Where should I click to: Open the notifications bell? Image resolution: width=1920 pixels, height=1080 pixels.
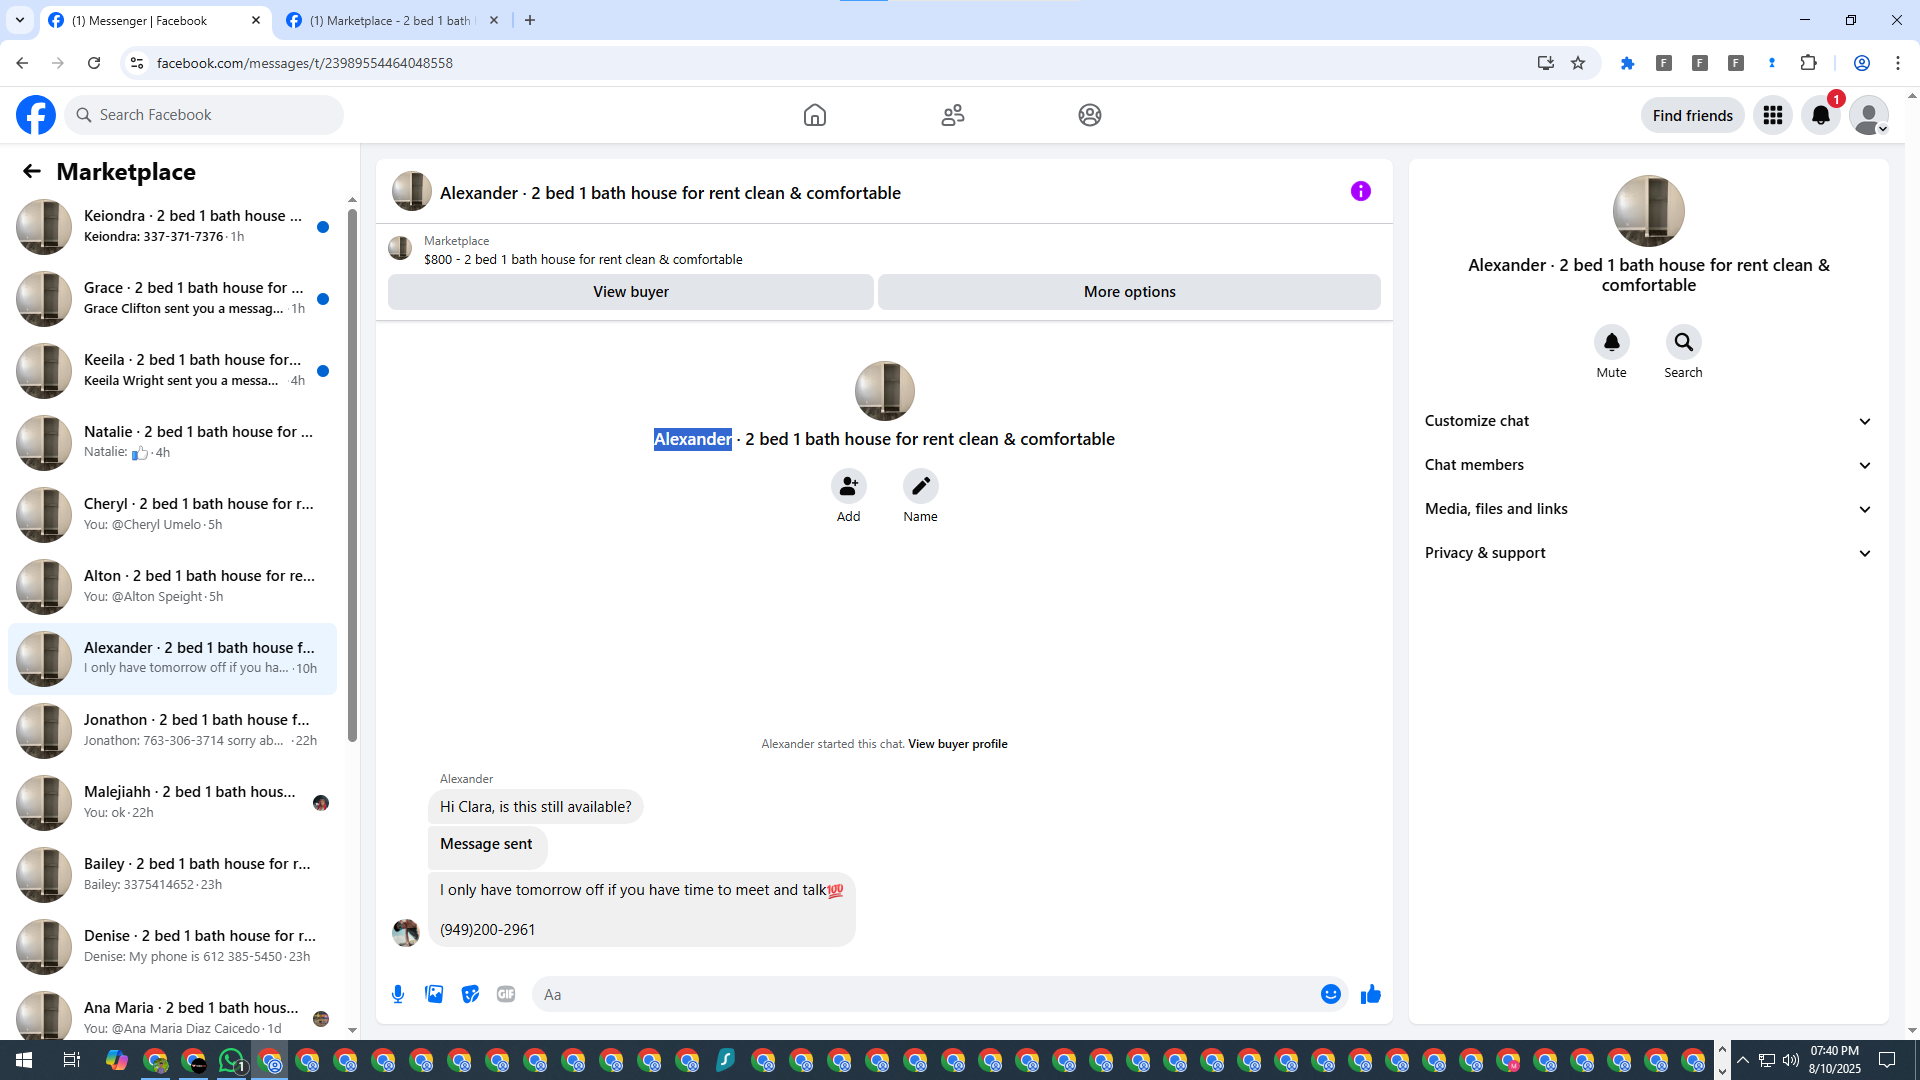tap(1820, 115)
